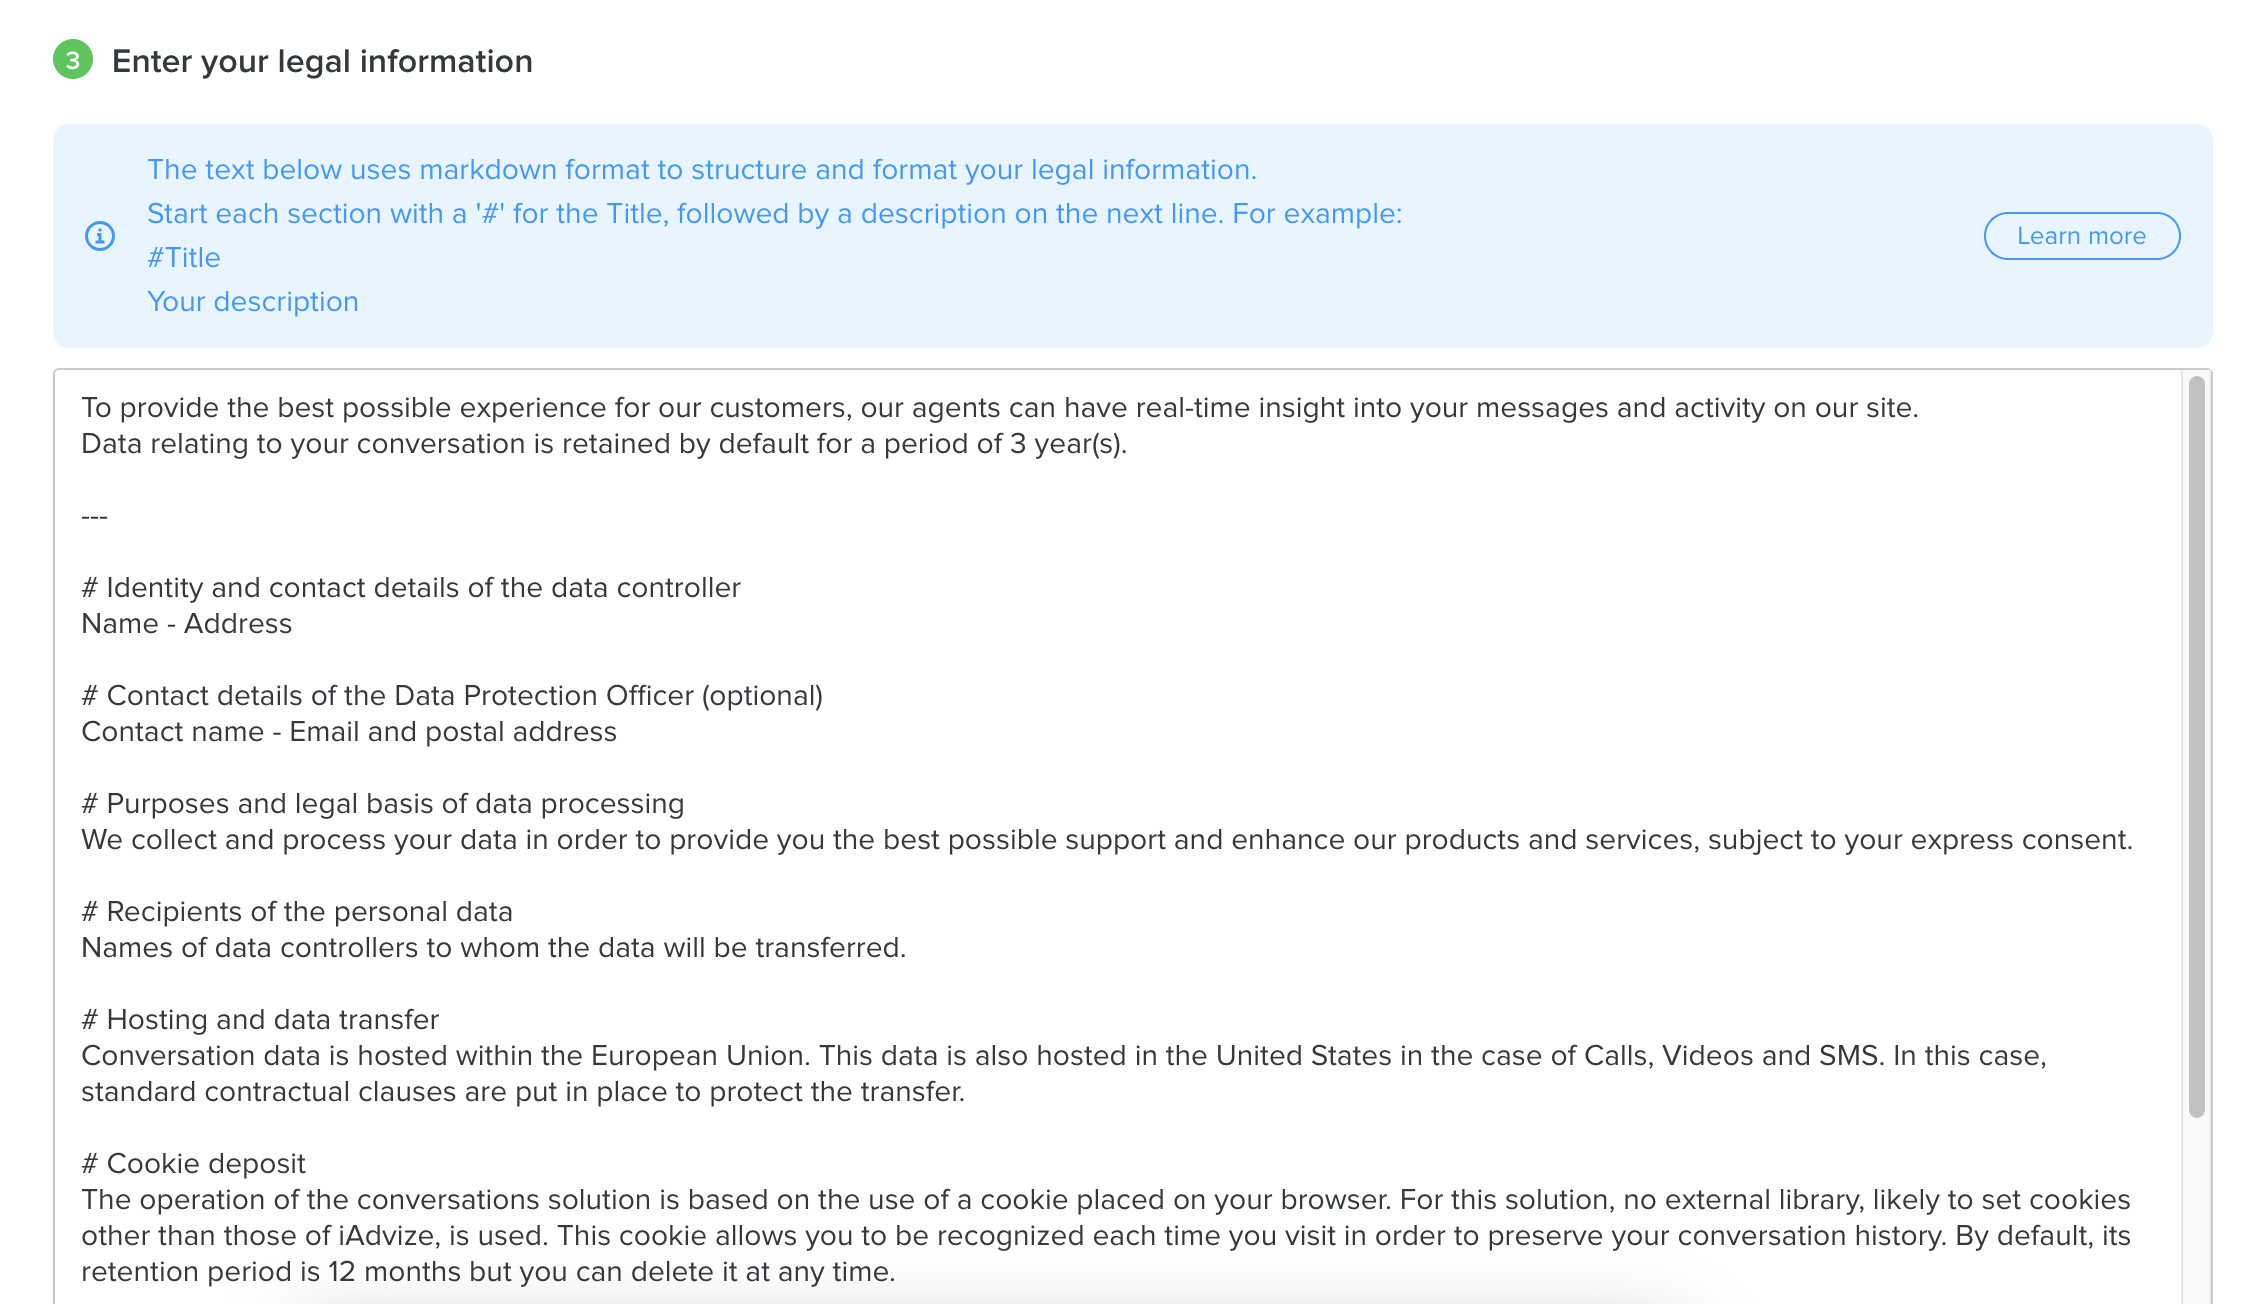Place cursor on the 'Name - Address' line
The image size is (2268, 1304).
[x=187, y=624]
